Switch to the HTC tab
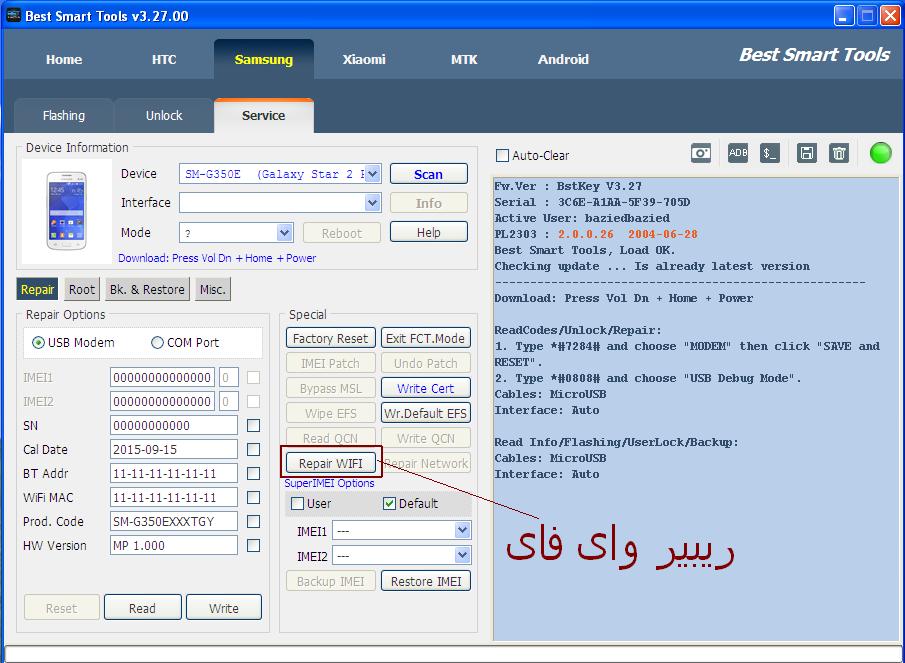The width and height of the screenshot is (905, 663). pos(164,59)
